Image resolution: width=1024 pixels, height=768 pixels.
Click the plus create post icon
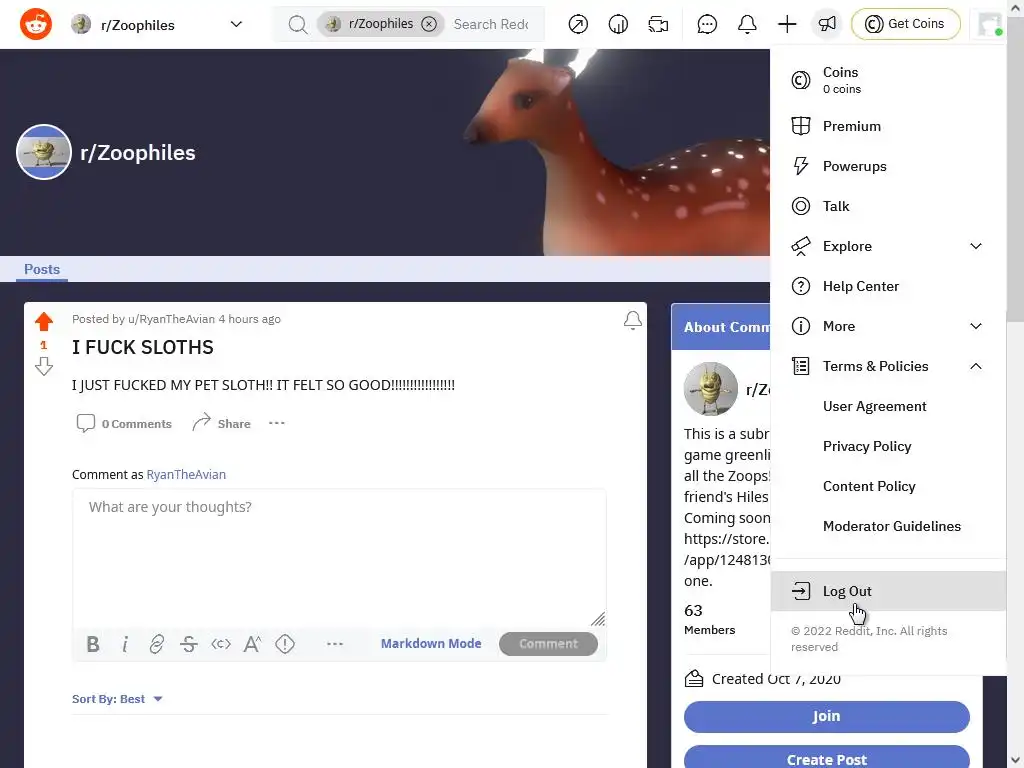coord(787,24)
